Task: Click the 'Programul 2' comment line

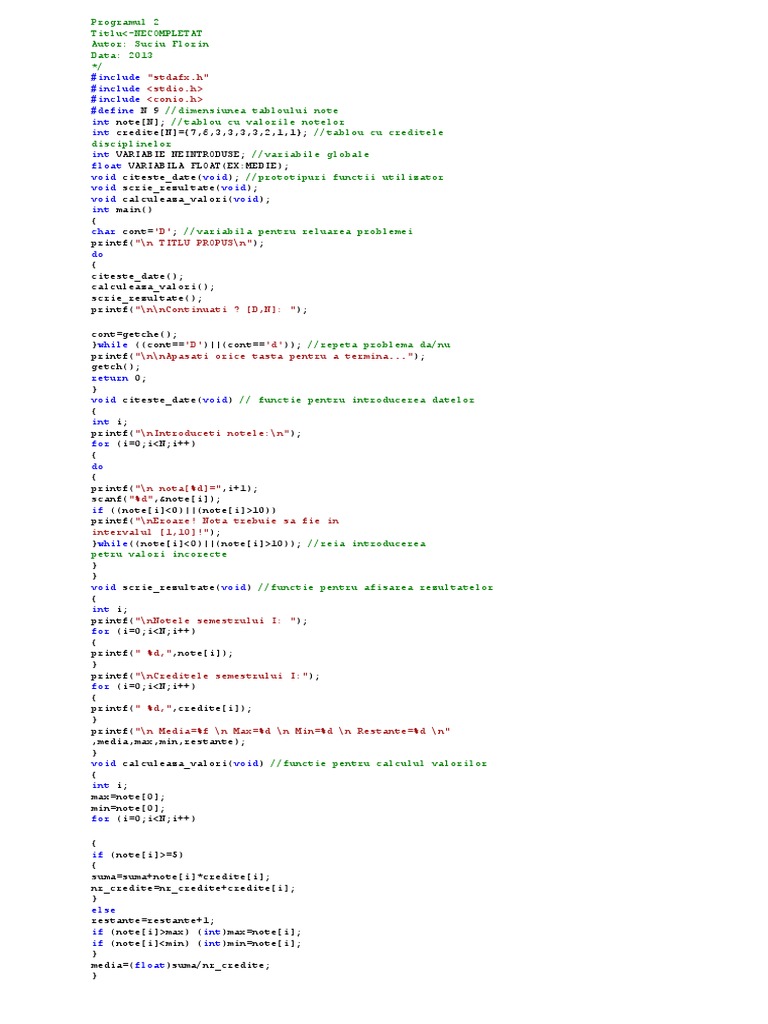Action: pyautogui.click(x=124, y=22)
